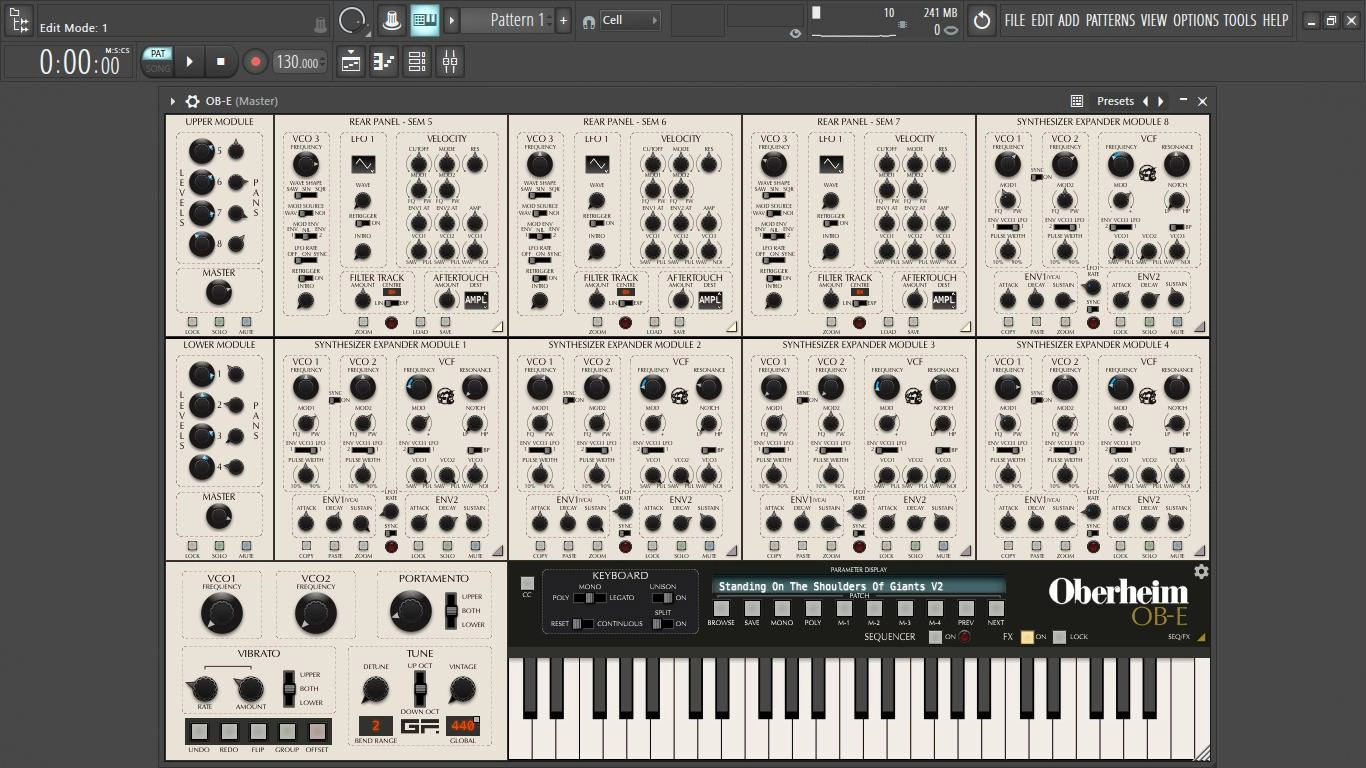The height and width of the screenshot is (768, 1366).
Task: Switch POLY/MONO/LEGATO keyboard mode
Action: click(589, 598)
